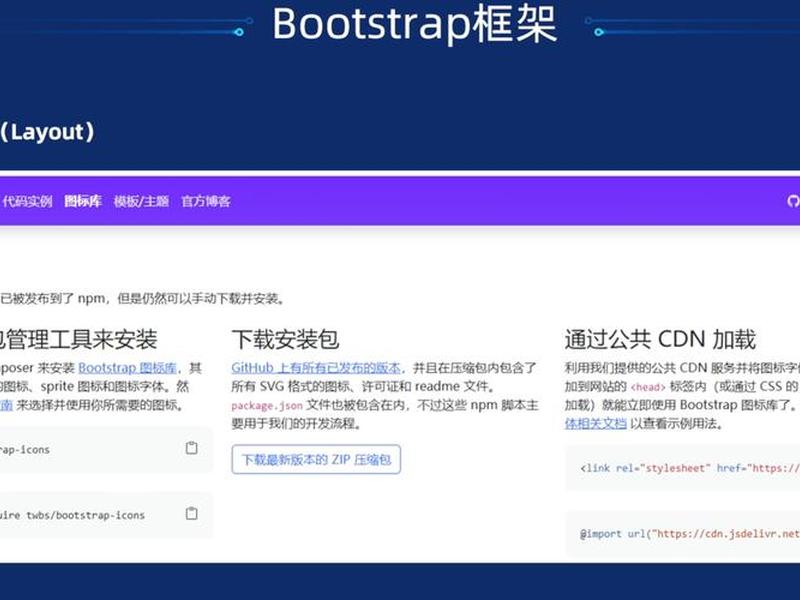This screenshot has height=600, width=800.
Task: Follow the Bootstrap 图标库 link
Action: point(128,368)
